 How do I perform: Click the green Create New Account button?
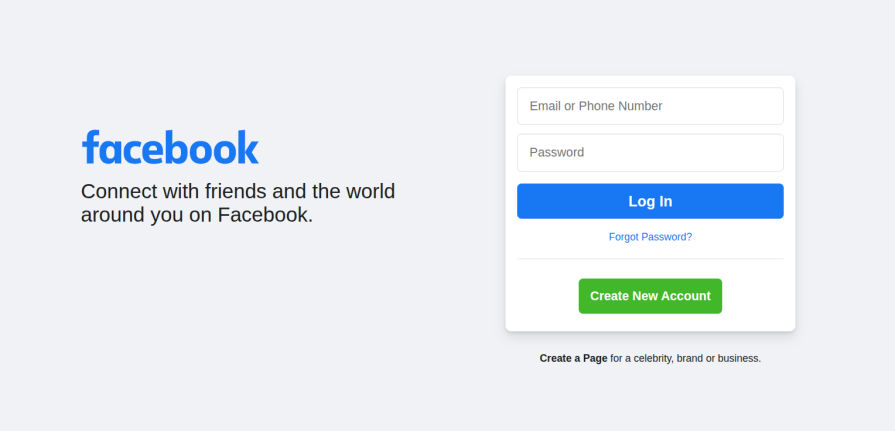click(x=650, y=296)
